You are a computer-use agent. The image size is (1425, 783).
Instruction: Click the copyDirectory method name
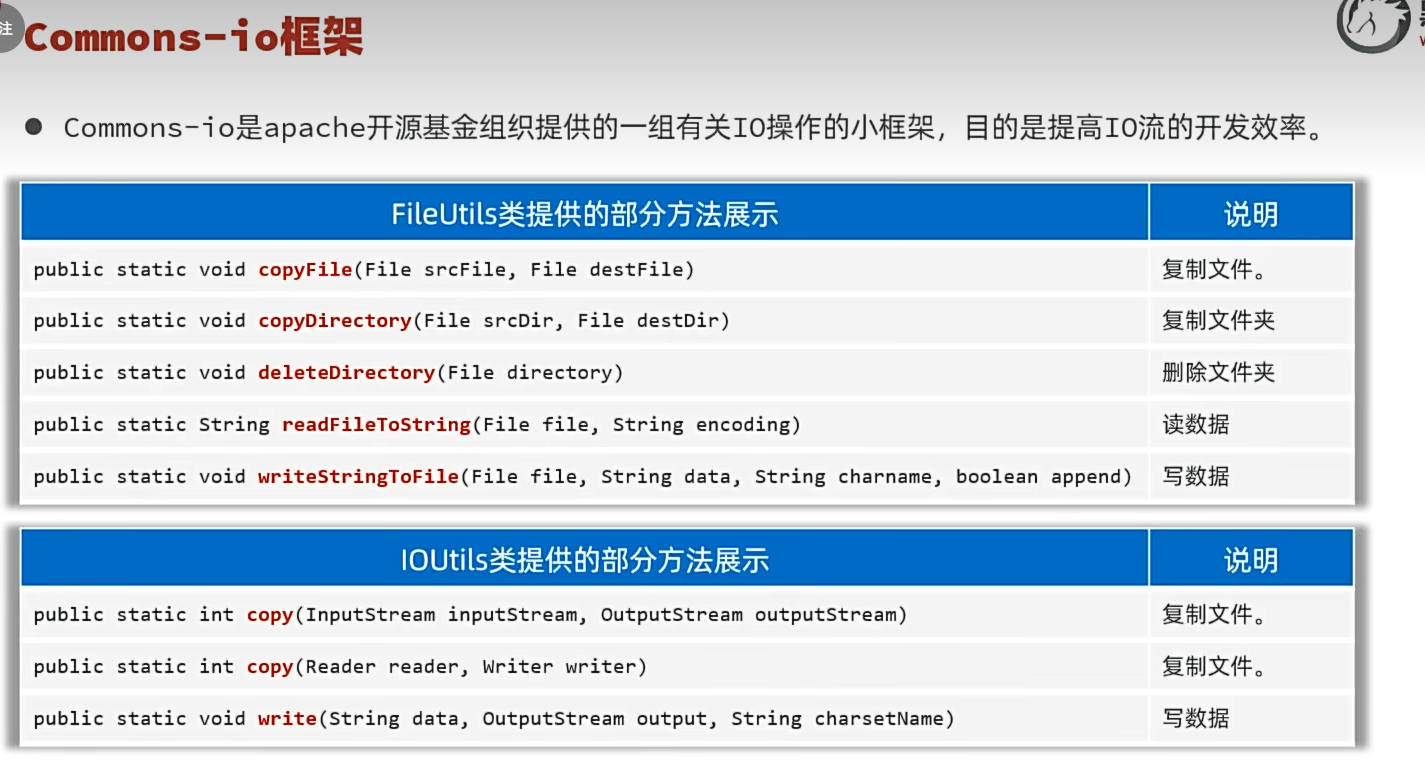tap(335, 321)
